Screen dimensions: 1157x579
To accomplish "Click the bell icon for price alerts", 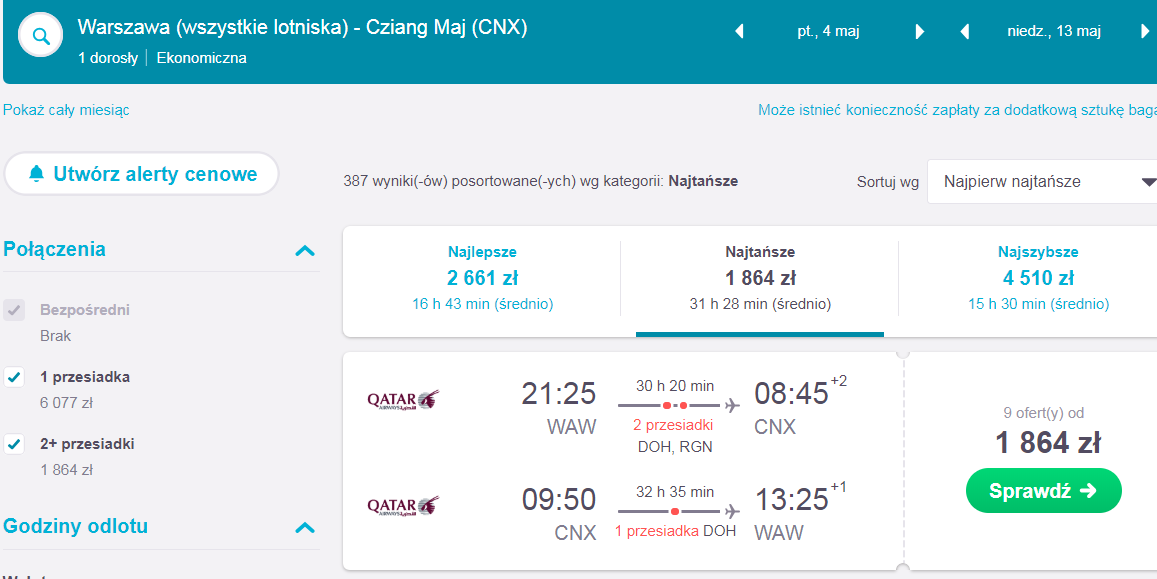I will click(x=35, y=174).
